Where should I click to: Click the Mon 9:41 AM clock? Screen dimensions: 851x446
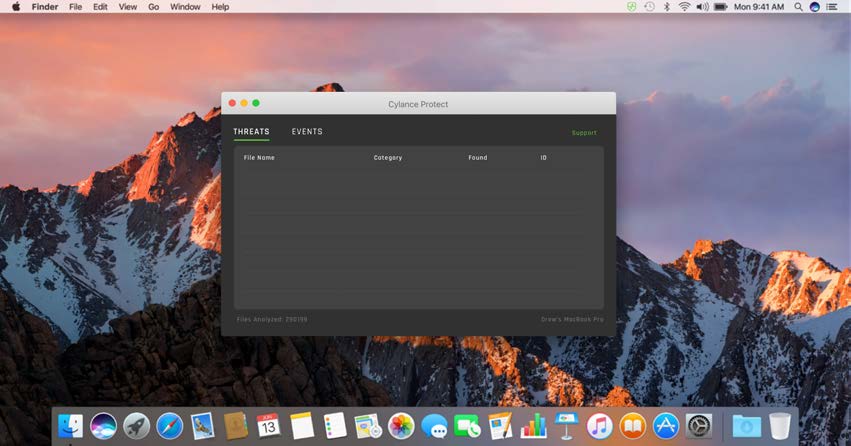pyautogui.click(x=759, y=7)
